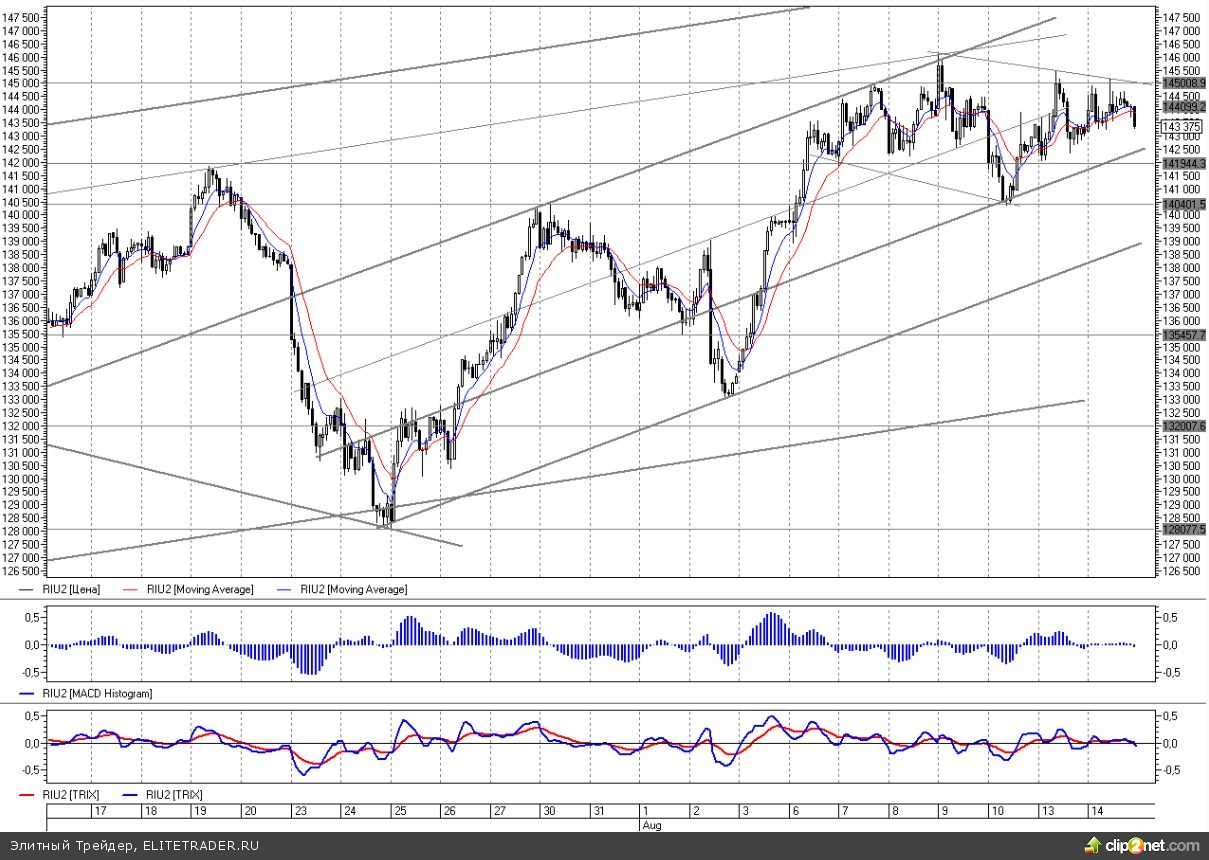This screenshot has width=1209, height=860.
Task: Select the 128077.5 bottom level label
Action: coord(1182,529)
